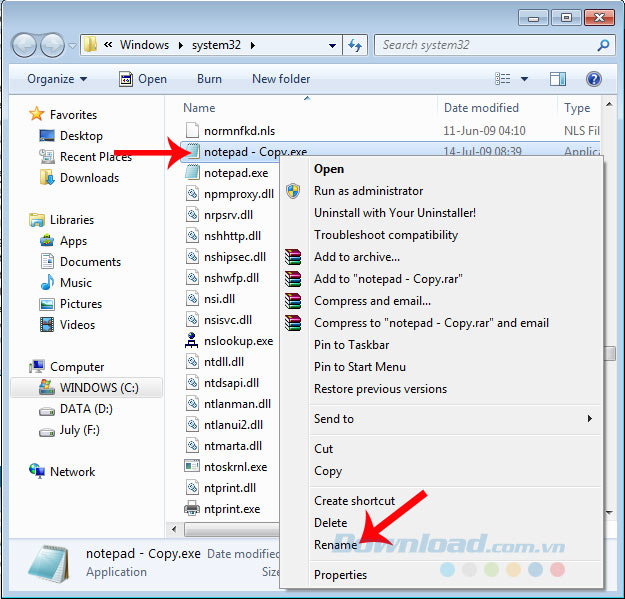
Task: Open the Pictures library
Action: (x=71, y=304)
